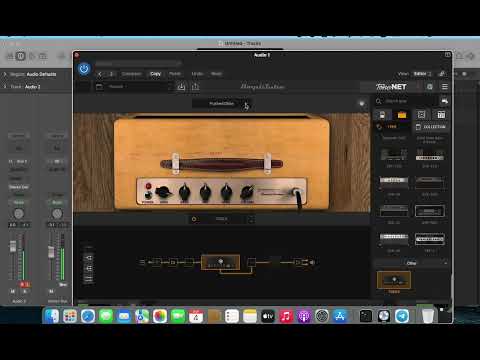The width and height of the screenshot is (480, 360).
Task: Click the Copy button in plugin header
Action: [155, 74]
